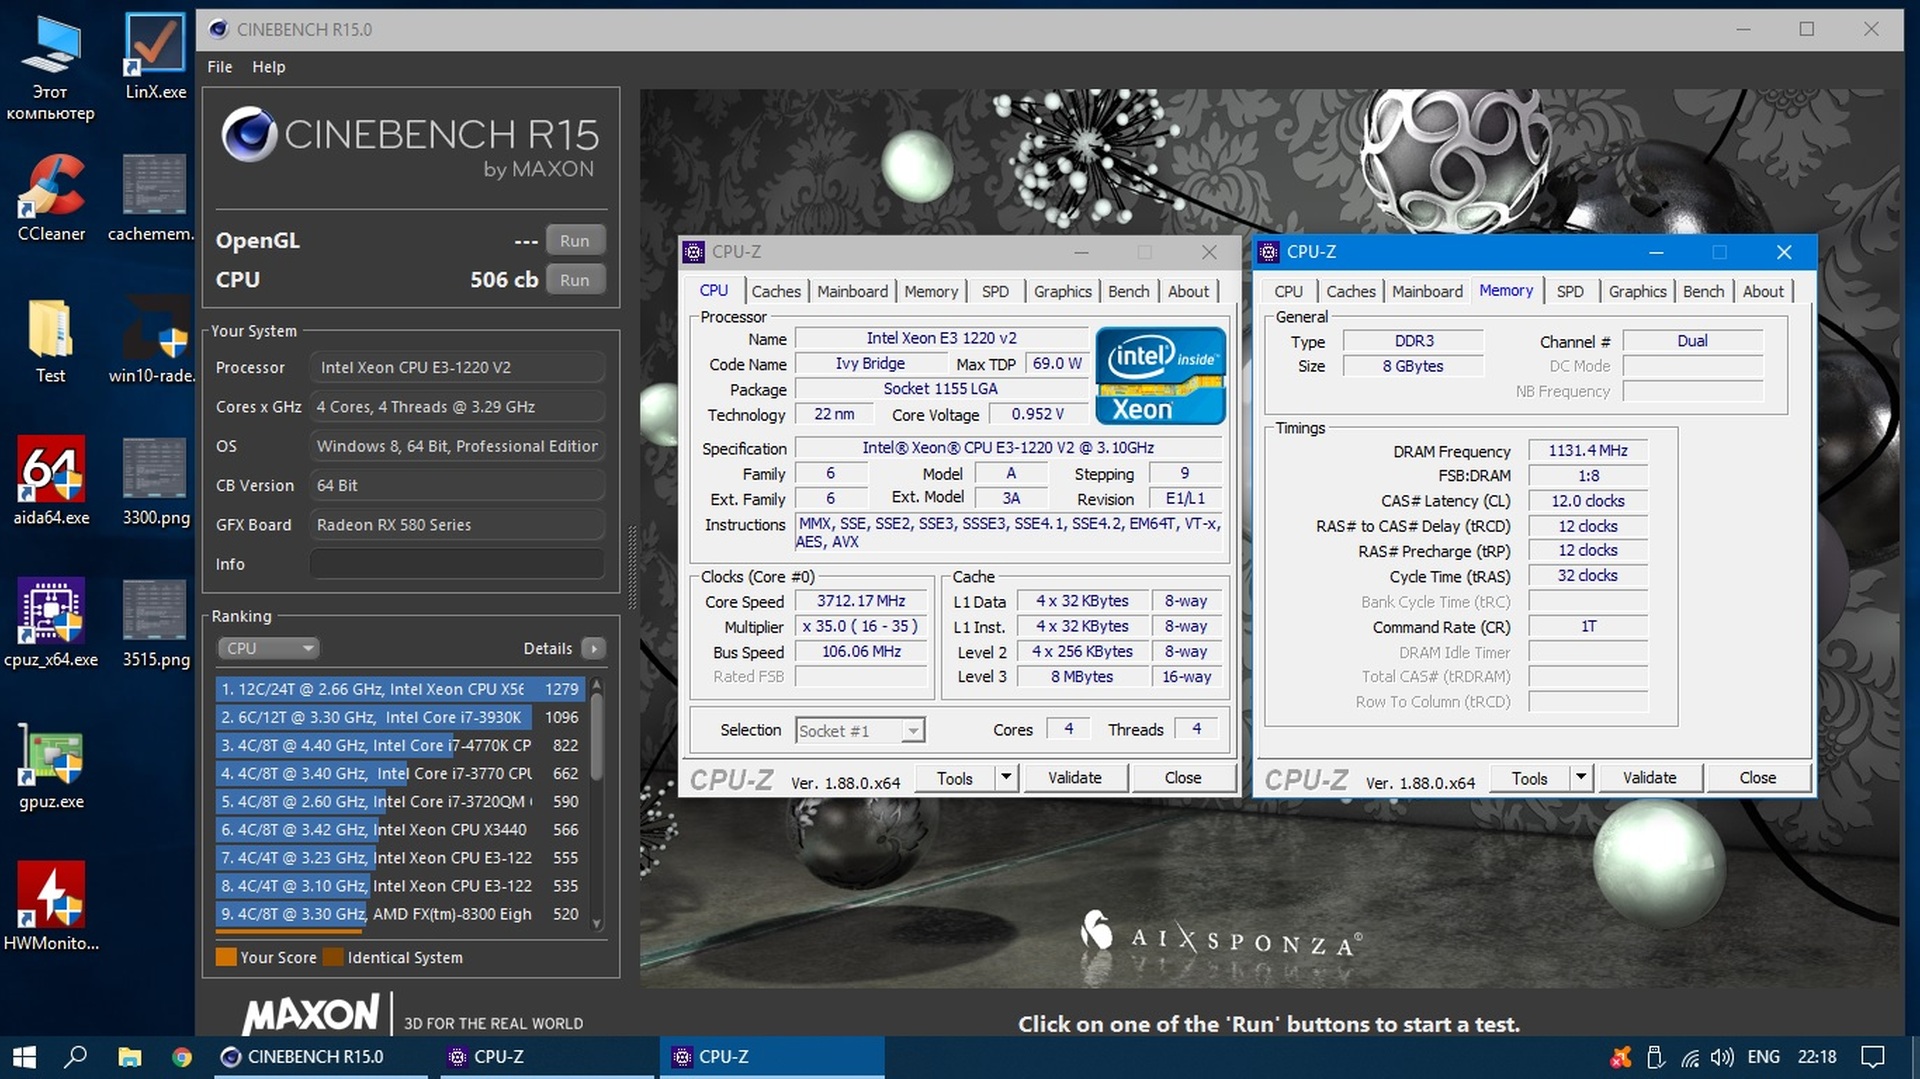Select ranking entry 1 Xeon X5650 1279
Viewport: 1920px width, 1079px height.
point(399,689)
